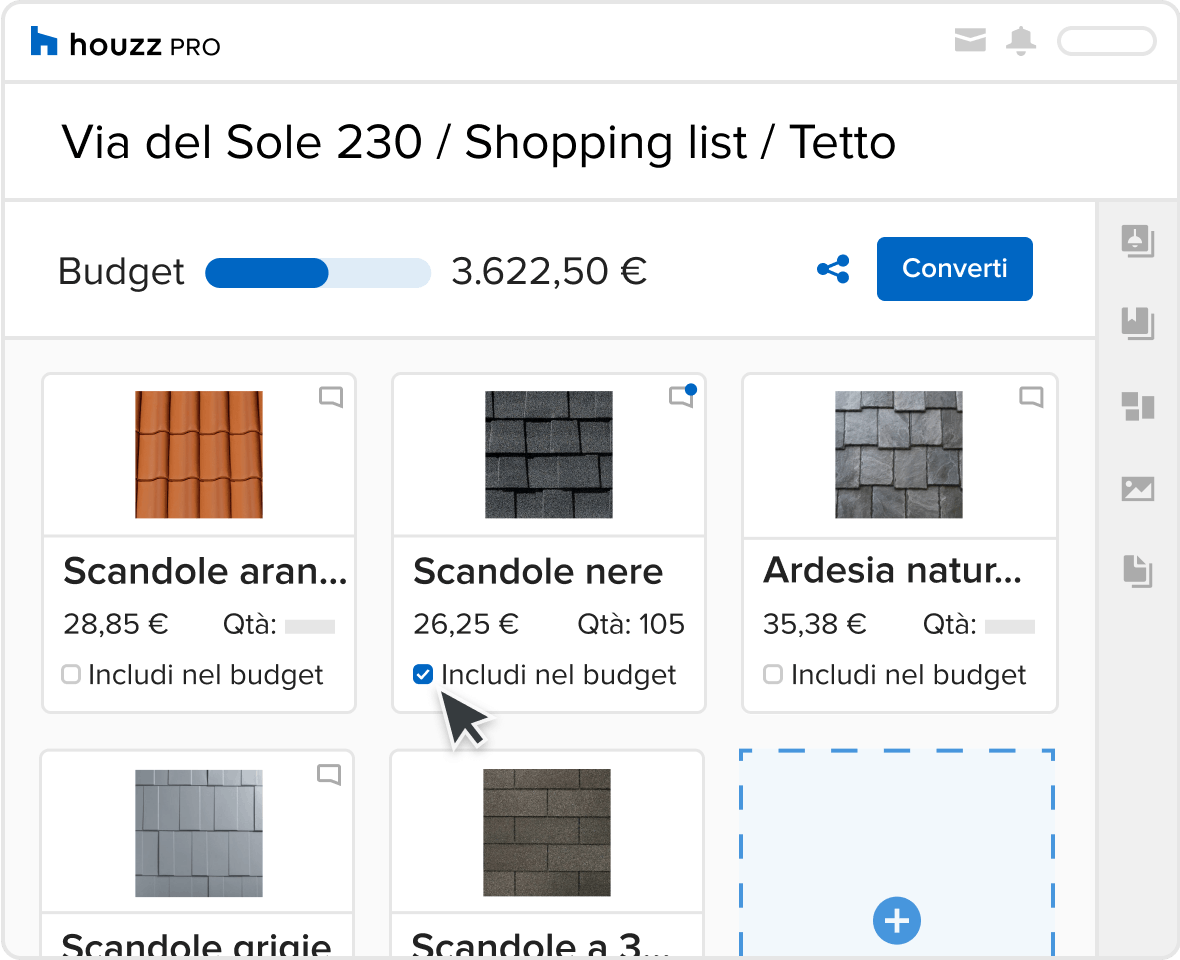1180x960 pixels.
Task: Select the orange roof tiles thumbnail
Action: [x=199, y=454]
